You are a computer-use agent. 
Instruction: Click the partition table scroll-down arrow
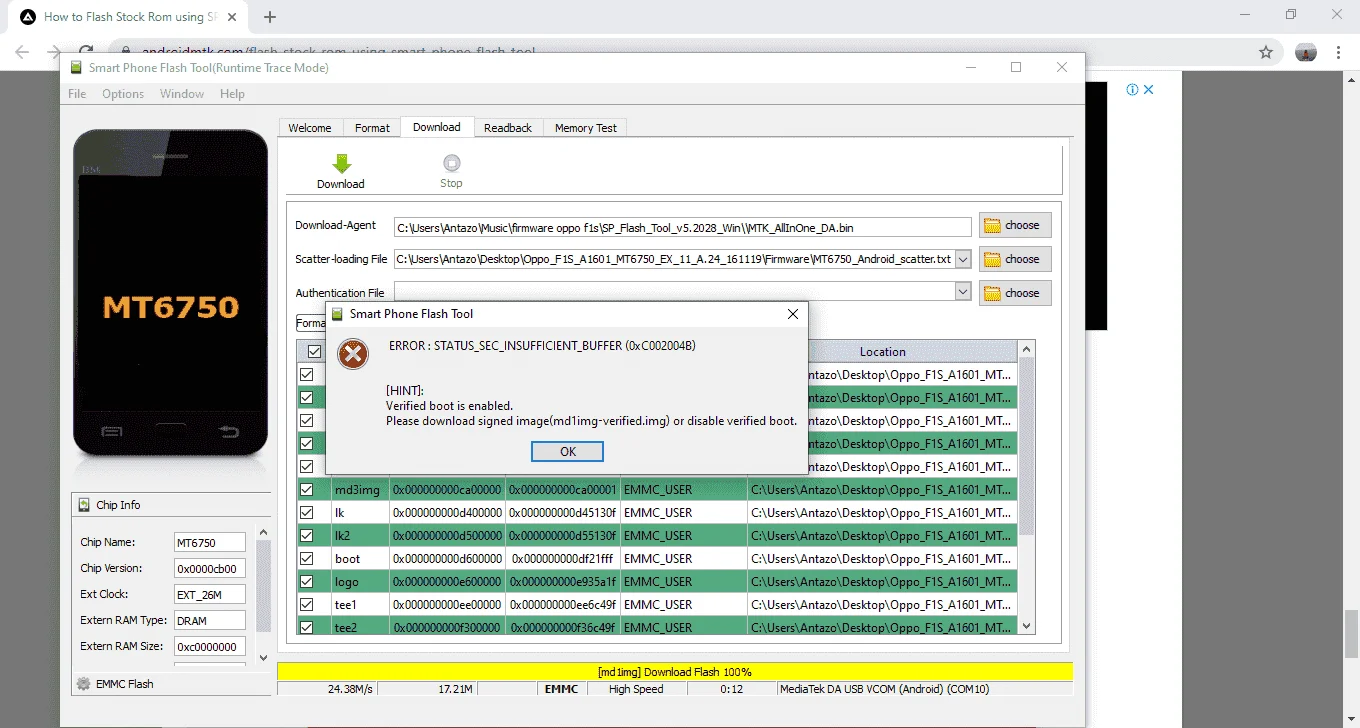[x=1025, y=625]
